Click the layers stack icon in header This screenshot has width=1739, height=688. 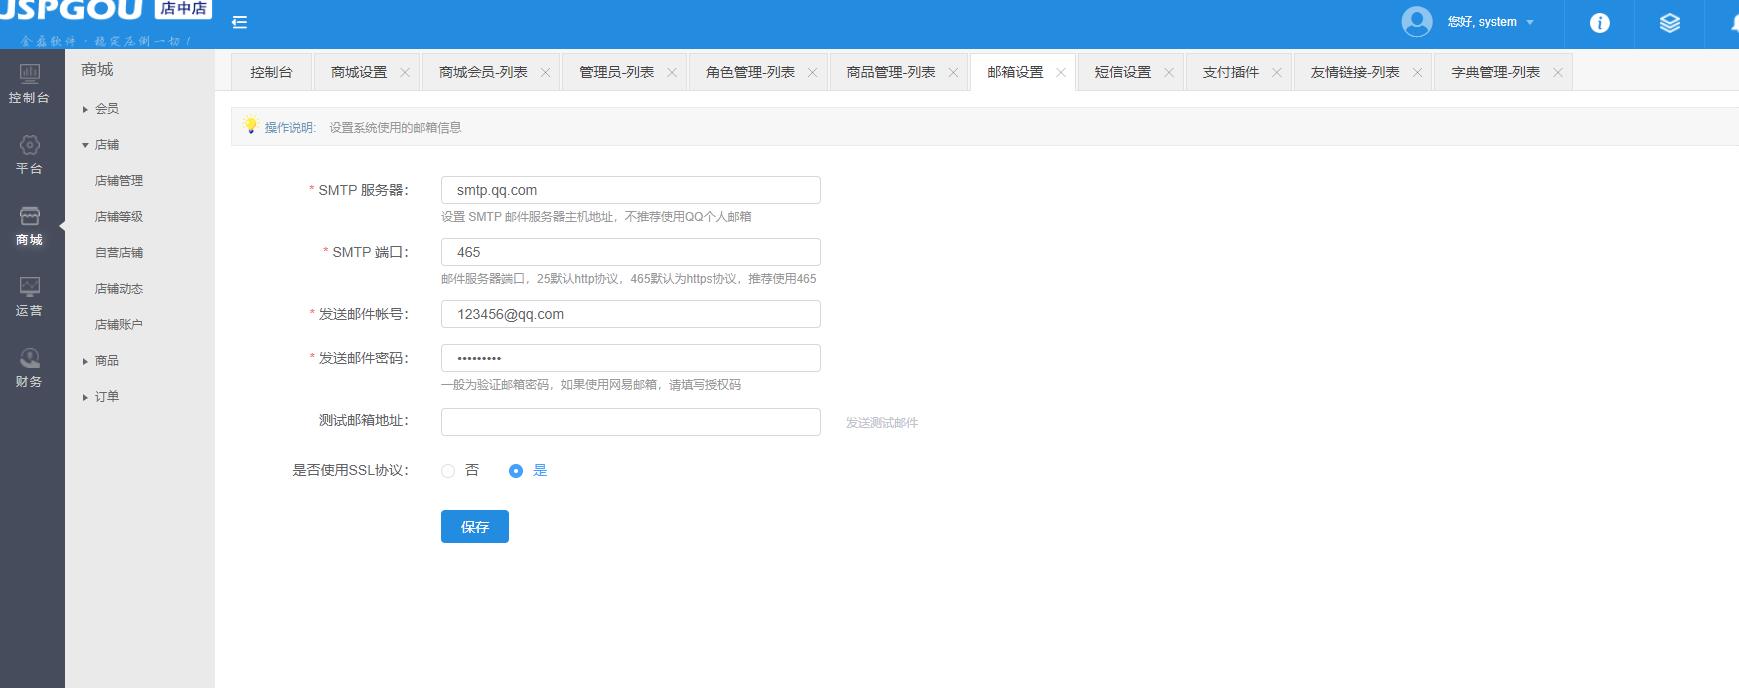click(1670, 23)
